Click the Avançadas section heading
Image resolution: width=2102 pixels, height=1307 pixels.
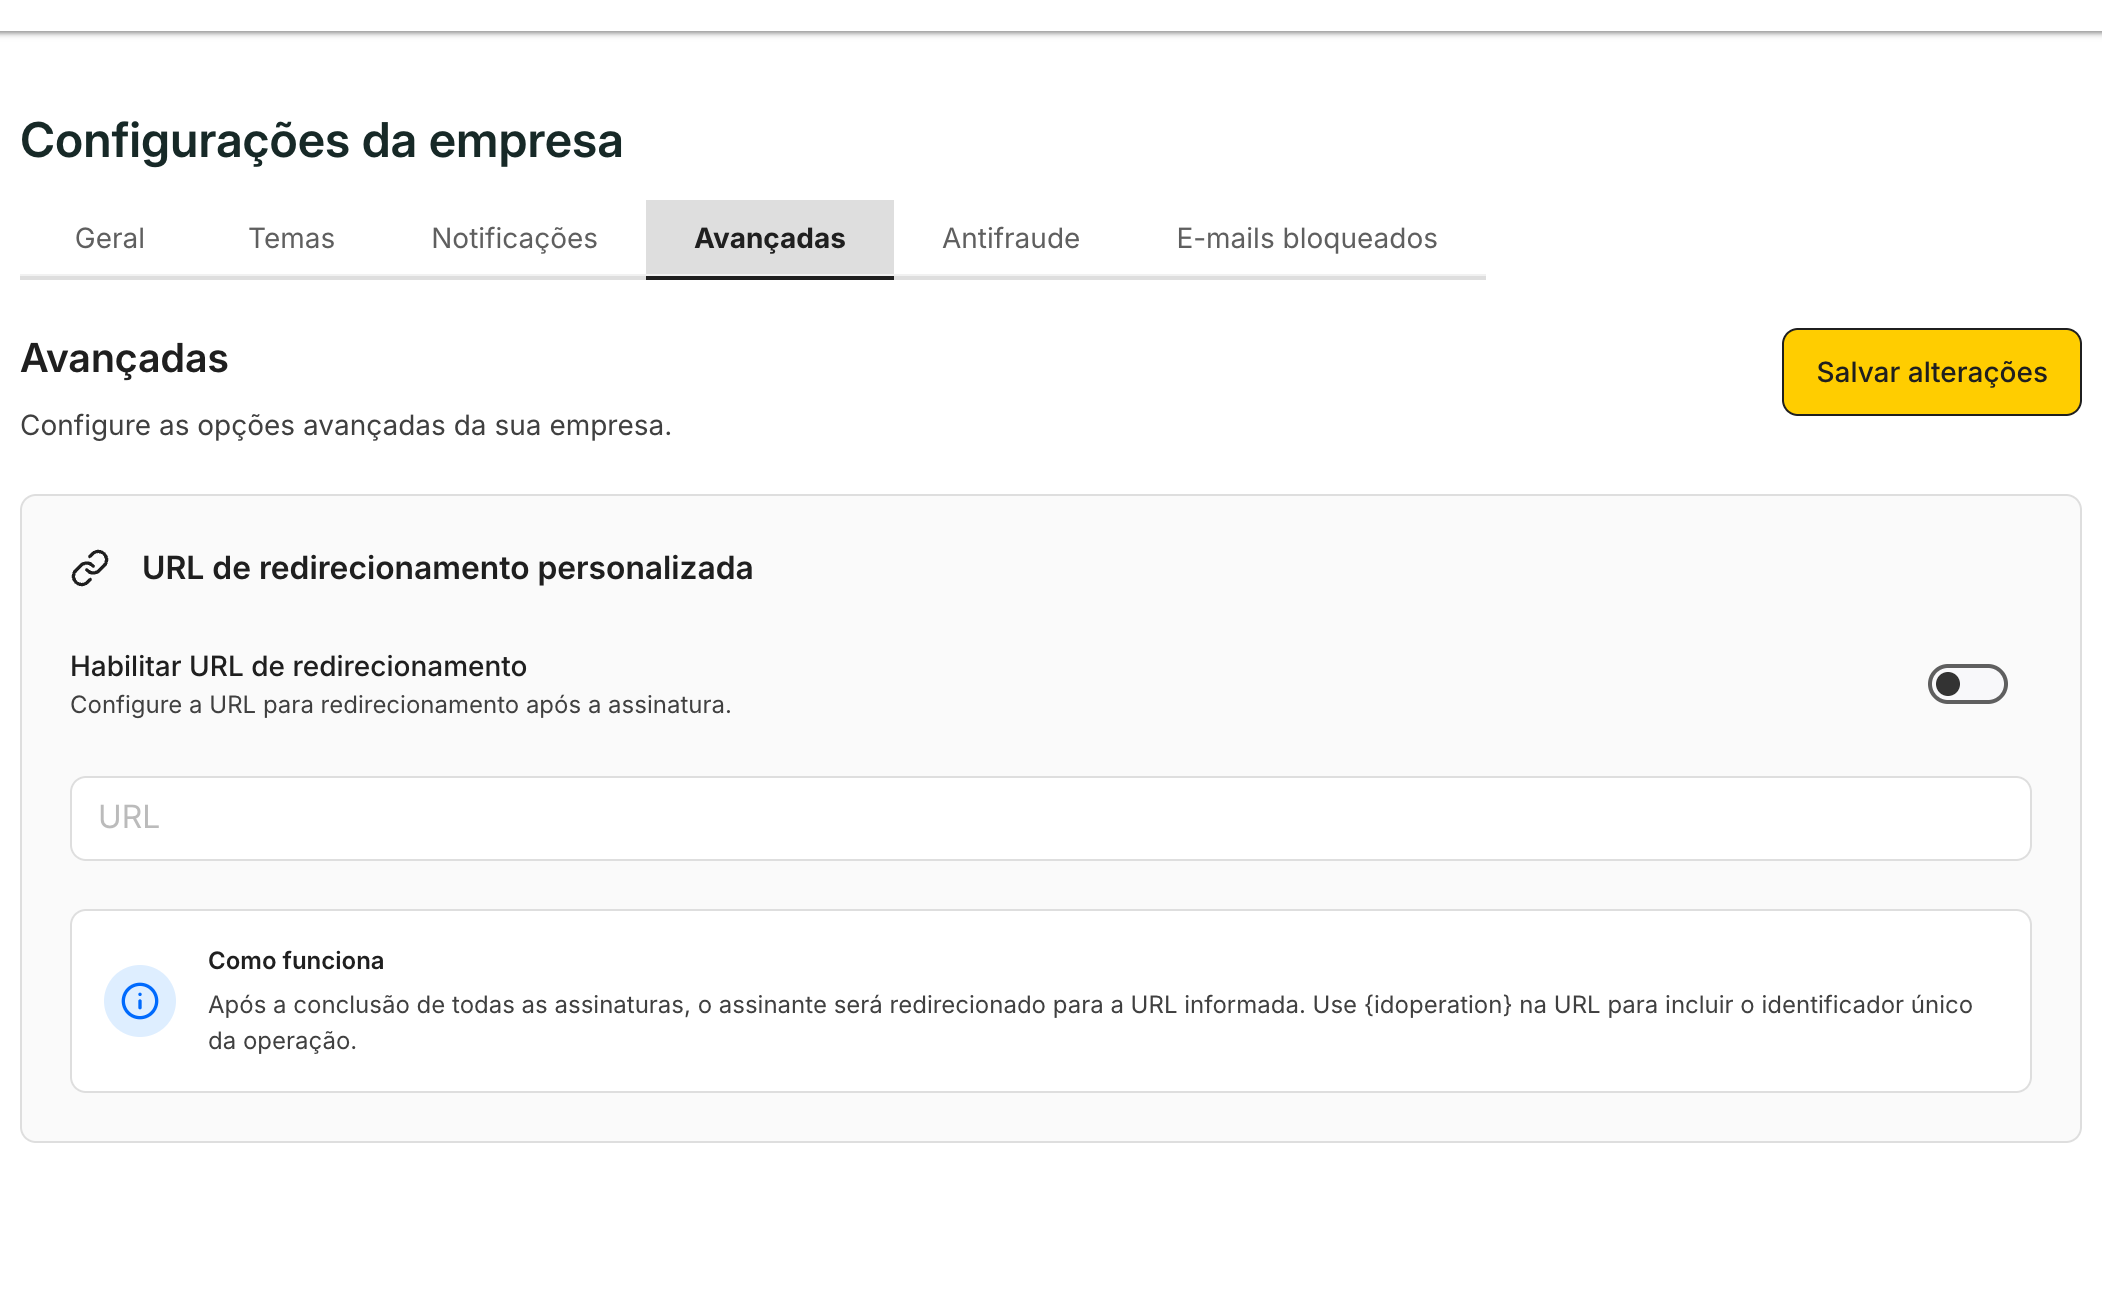pyautogui.click(x=125, y=358)
